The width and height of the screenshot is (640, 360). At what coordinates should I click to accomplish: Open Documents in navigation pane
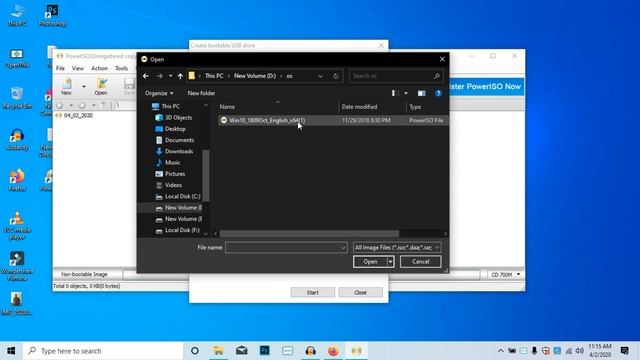pos(179,140)
